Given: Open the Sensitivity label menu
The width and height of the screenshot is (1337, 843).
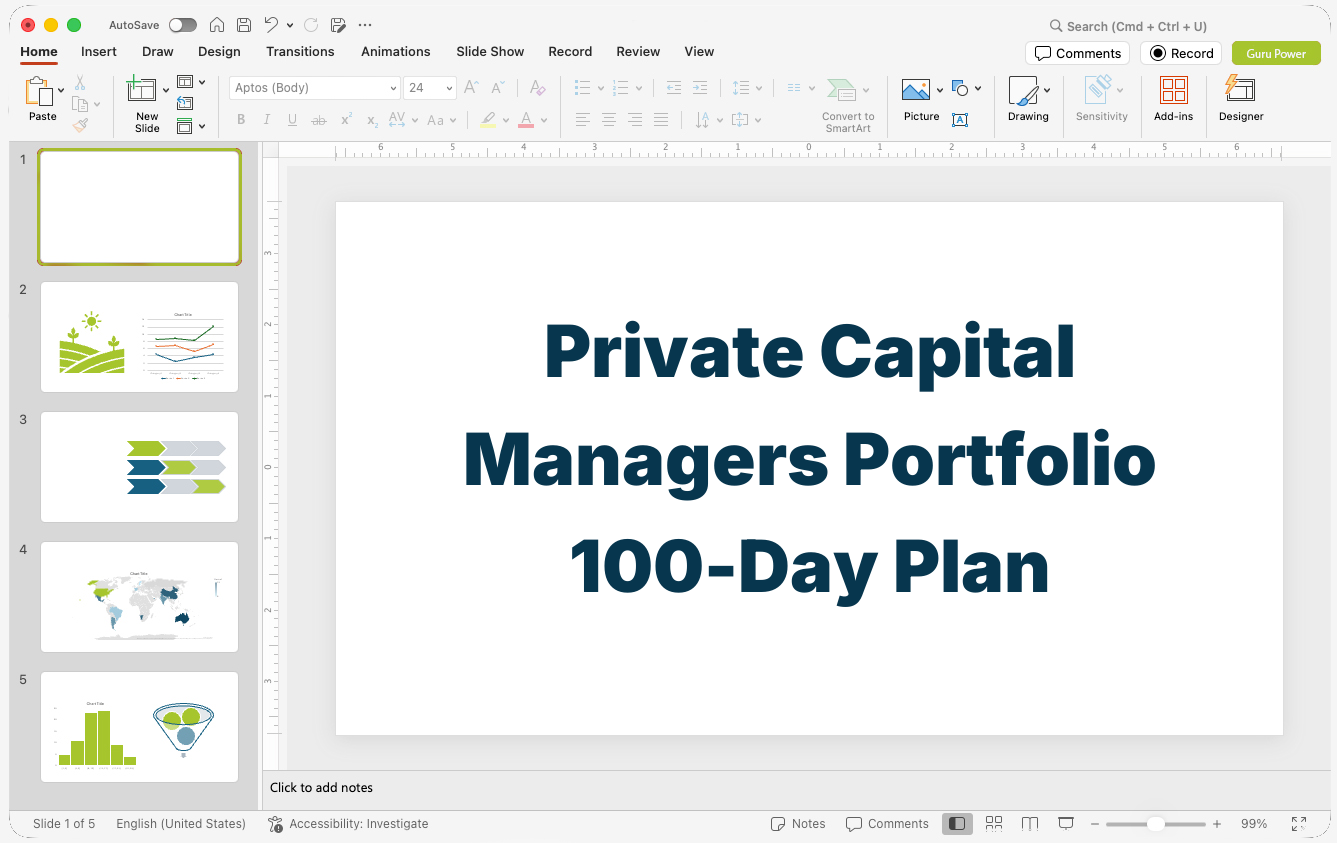Looking at the screenshot, I should point(1101,98).
